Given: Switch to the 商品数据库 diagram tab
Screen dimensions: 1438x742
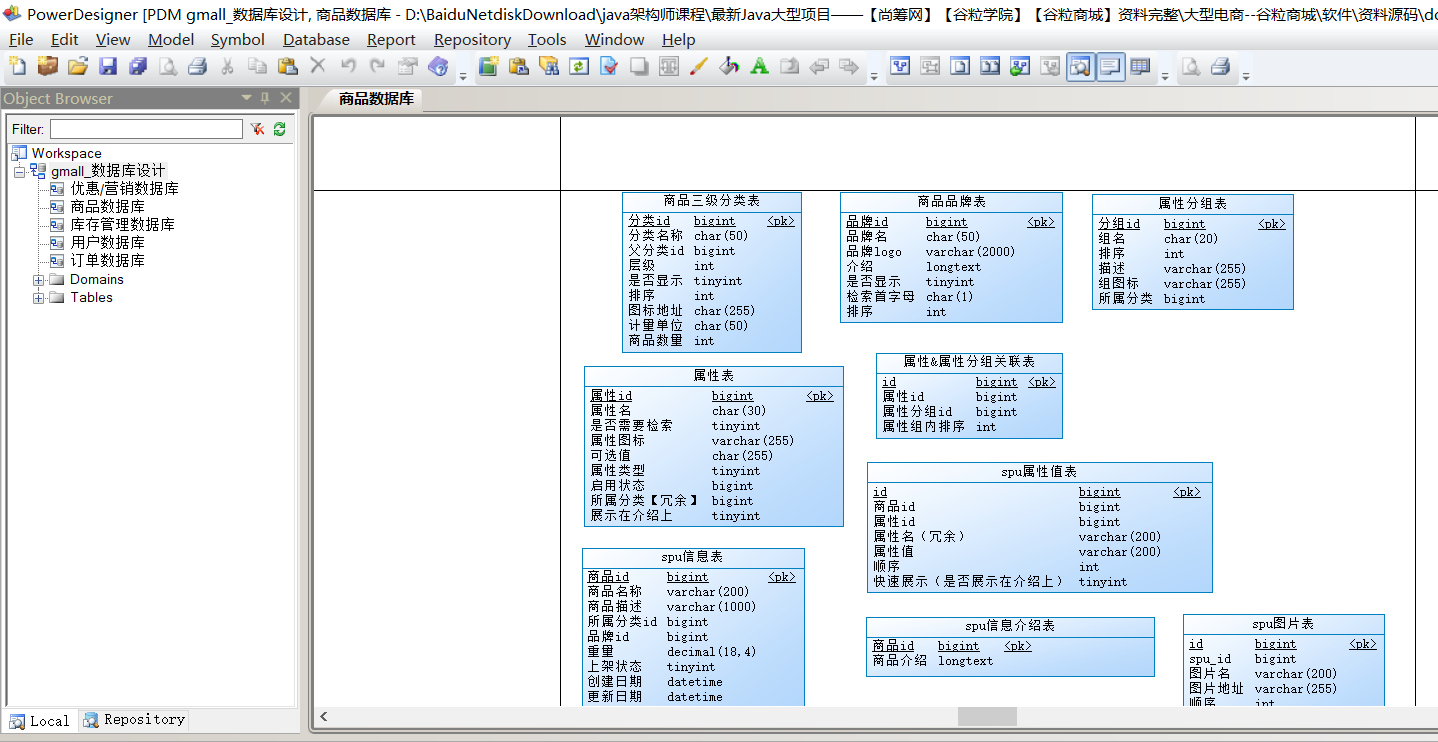Looking at the screenshot, I should (375, 99).
